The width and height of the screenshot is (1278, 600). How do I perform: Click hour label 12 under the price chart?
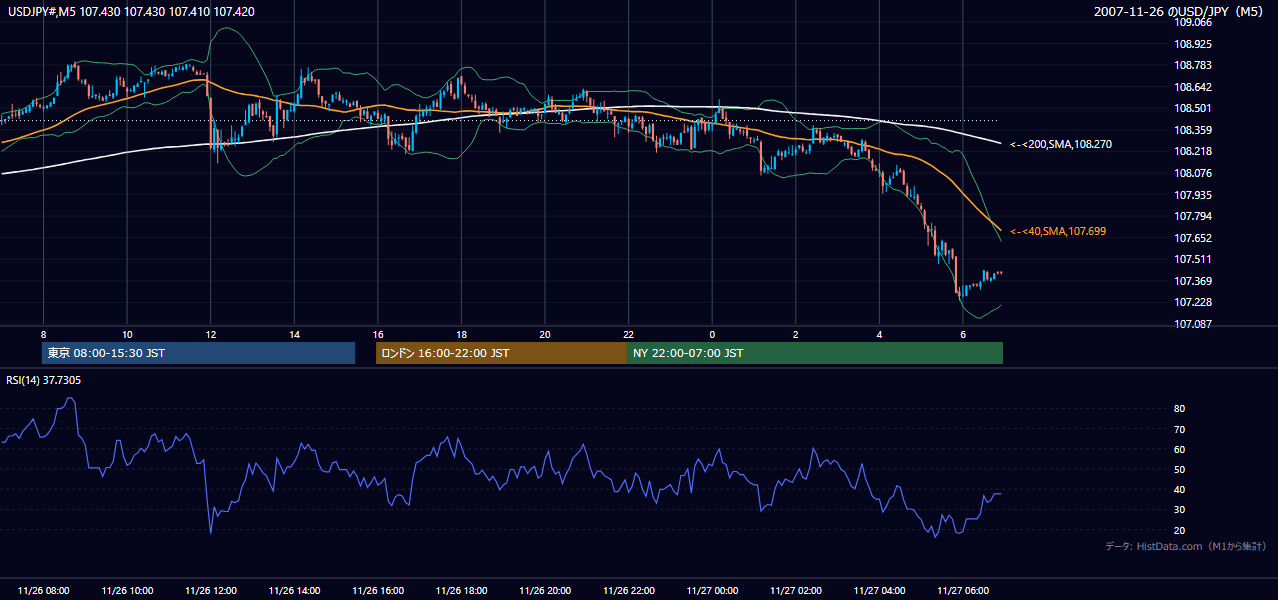coord(210,334)
